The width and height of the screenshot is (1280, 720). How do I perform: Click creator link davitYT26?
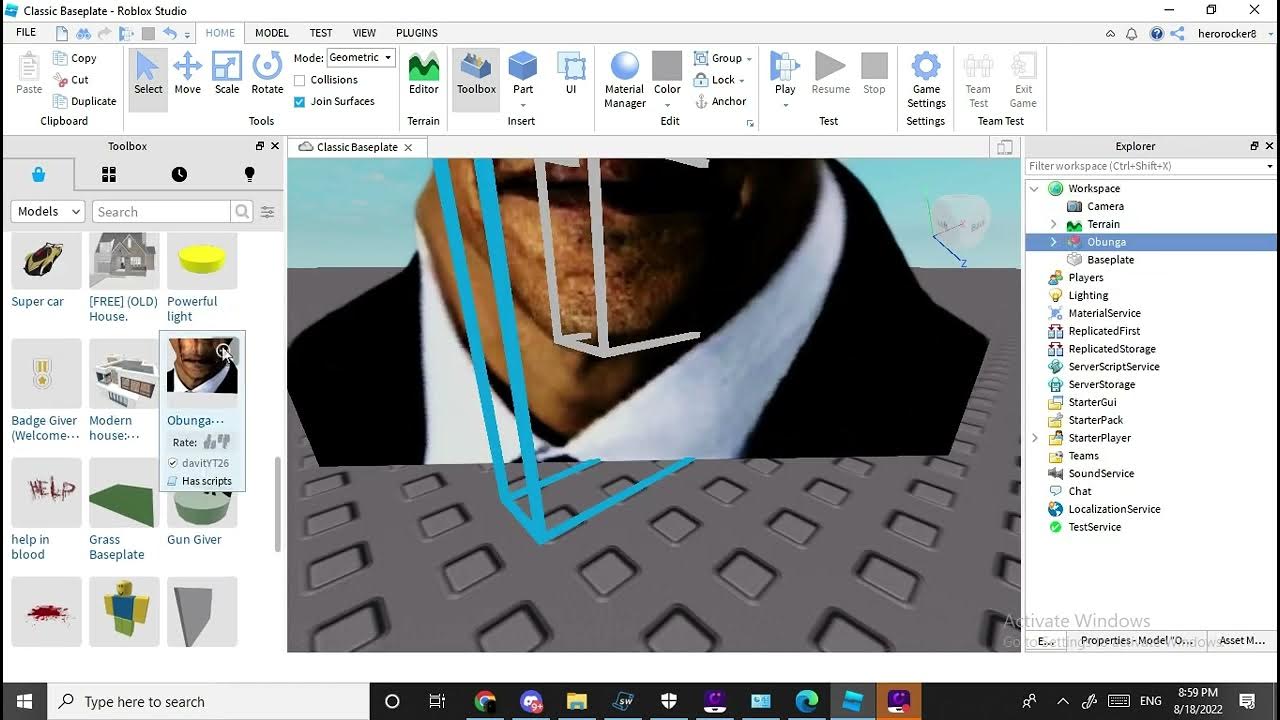click(205, 463)
